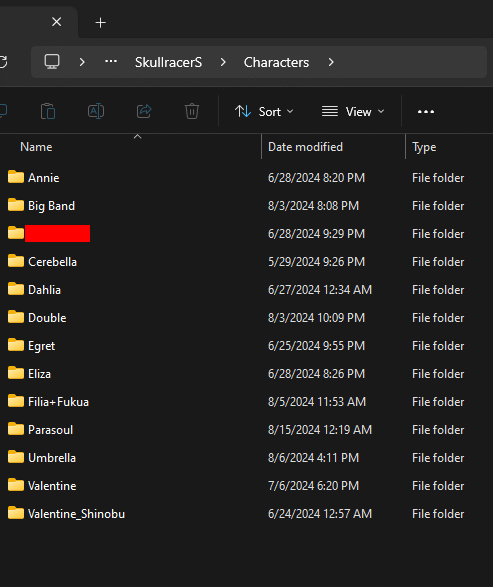Select the Big Band folder

coord(51,206)
